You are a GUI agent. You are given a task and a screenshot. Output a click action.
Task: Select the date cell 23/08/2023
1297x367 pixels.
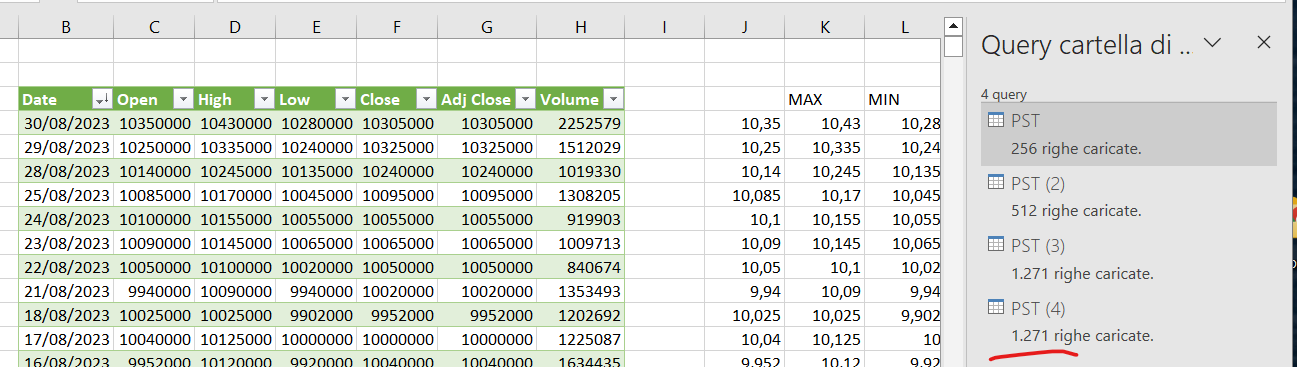click(66, 243)
